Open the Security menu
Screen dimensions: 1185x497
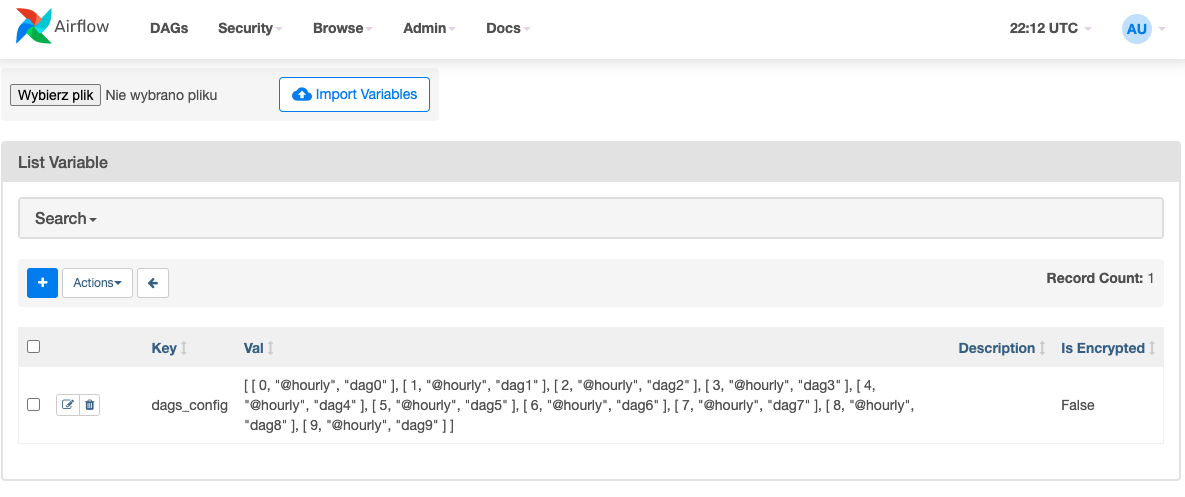250,28
